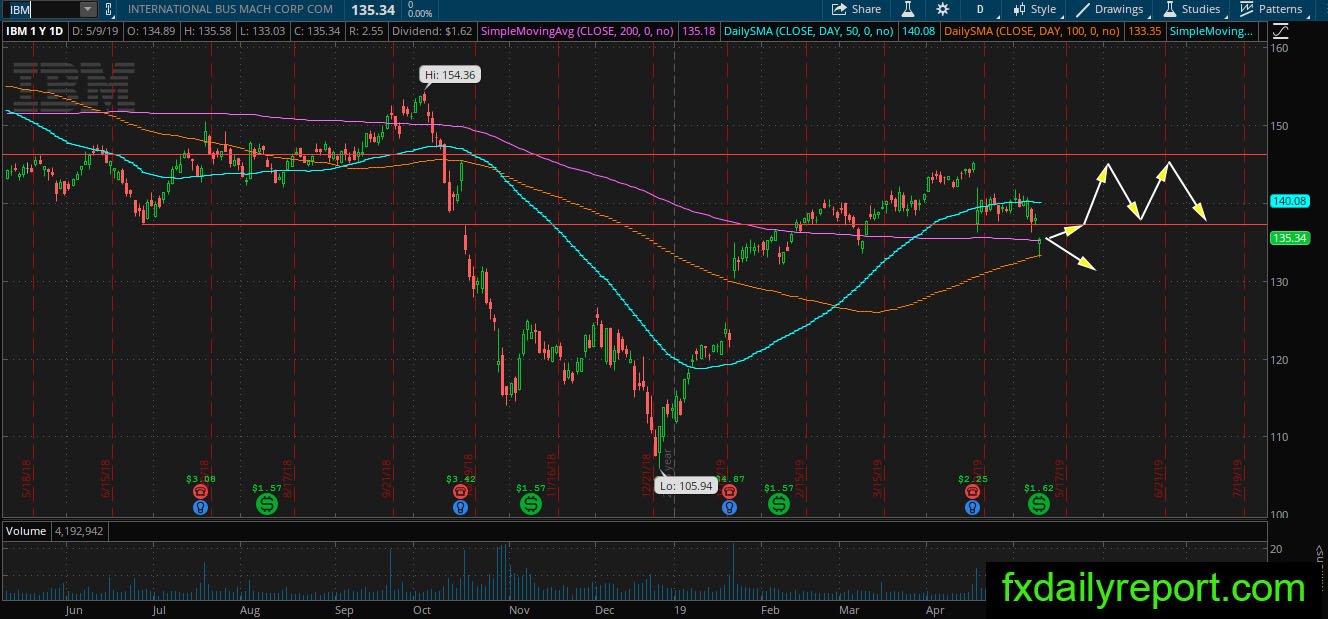Click the $3.08 earnings phone icon
The height and width of the screenshot is (619, 1328).
click(201, 492)
